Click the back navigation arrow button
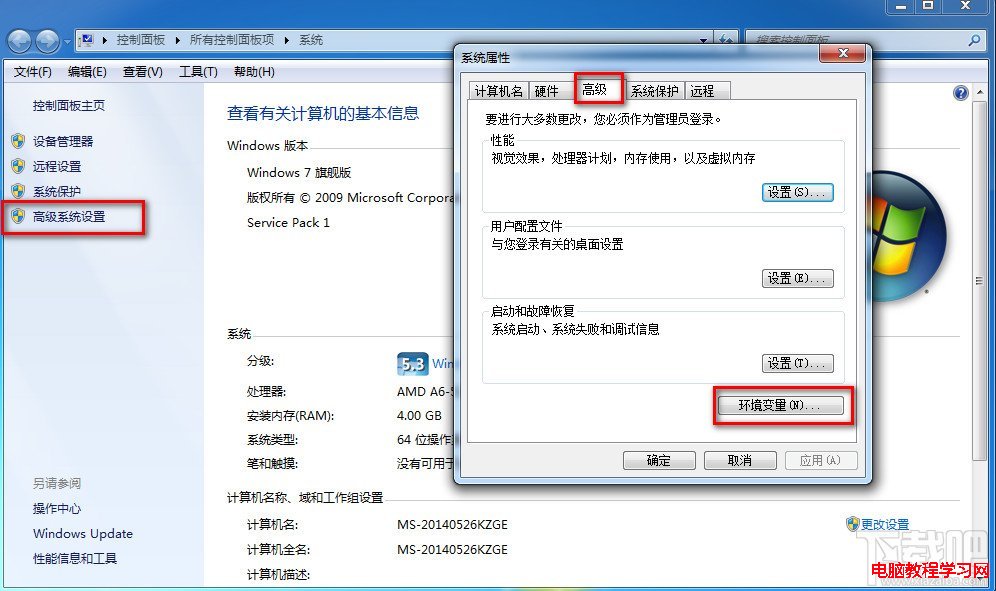996x591 pixels. point(19,41)
